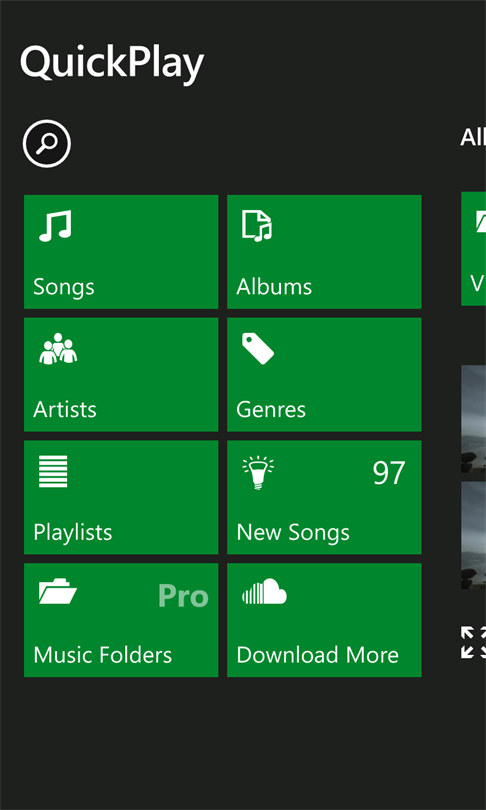Click the SoundCloud cloud icon
The width and height of the screenshot is (486, 810).
click(264, 592)
